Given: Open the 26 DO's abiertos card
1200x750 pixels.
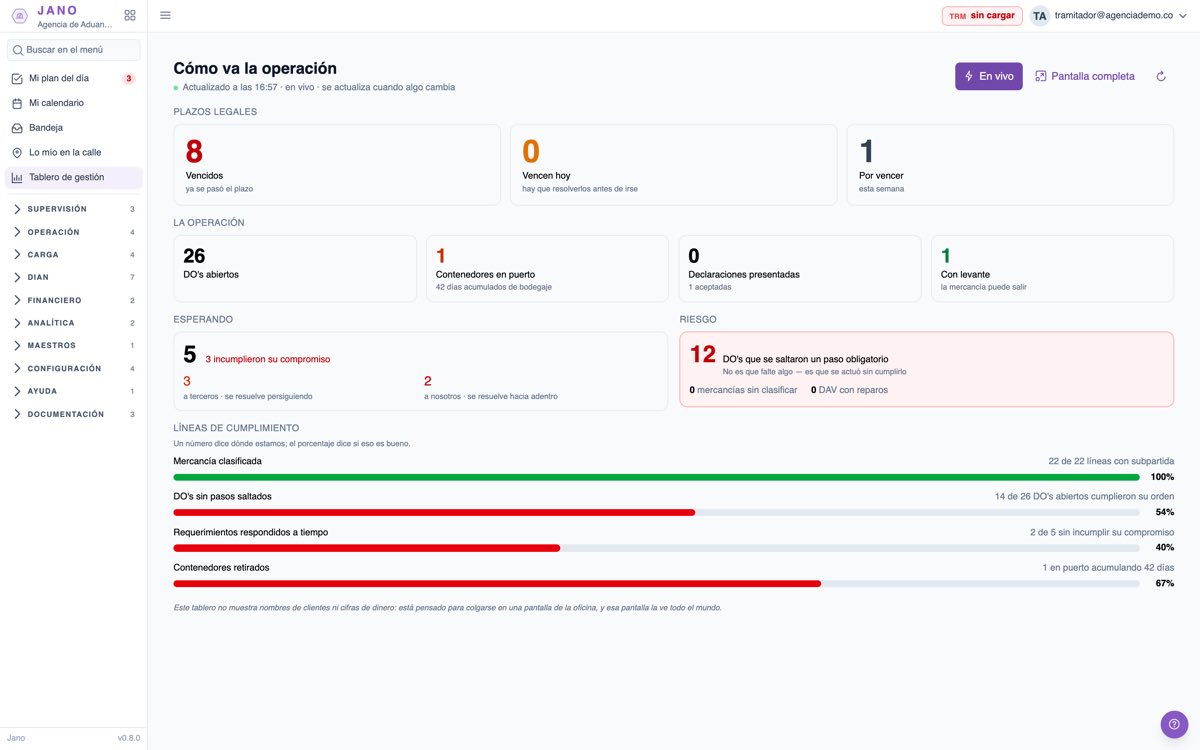Looking at the screenshot, I should [x=295, y=268].
